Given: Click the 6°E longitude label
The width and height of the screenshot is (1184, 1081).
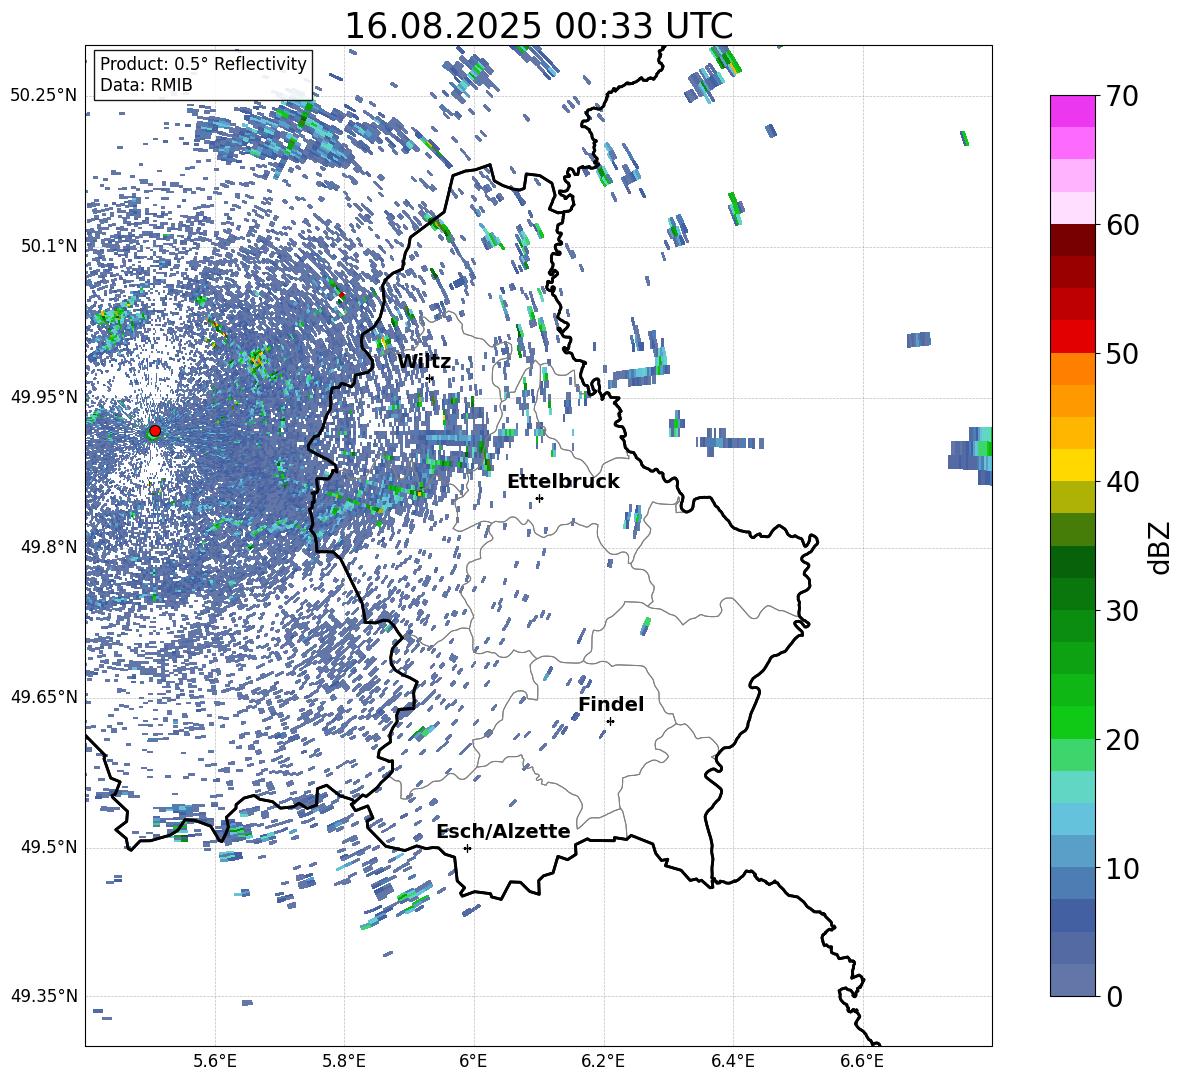Looking at the screenshot, I should click(473, 1061).
